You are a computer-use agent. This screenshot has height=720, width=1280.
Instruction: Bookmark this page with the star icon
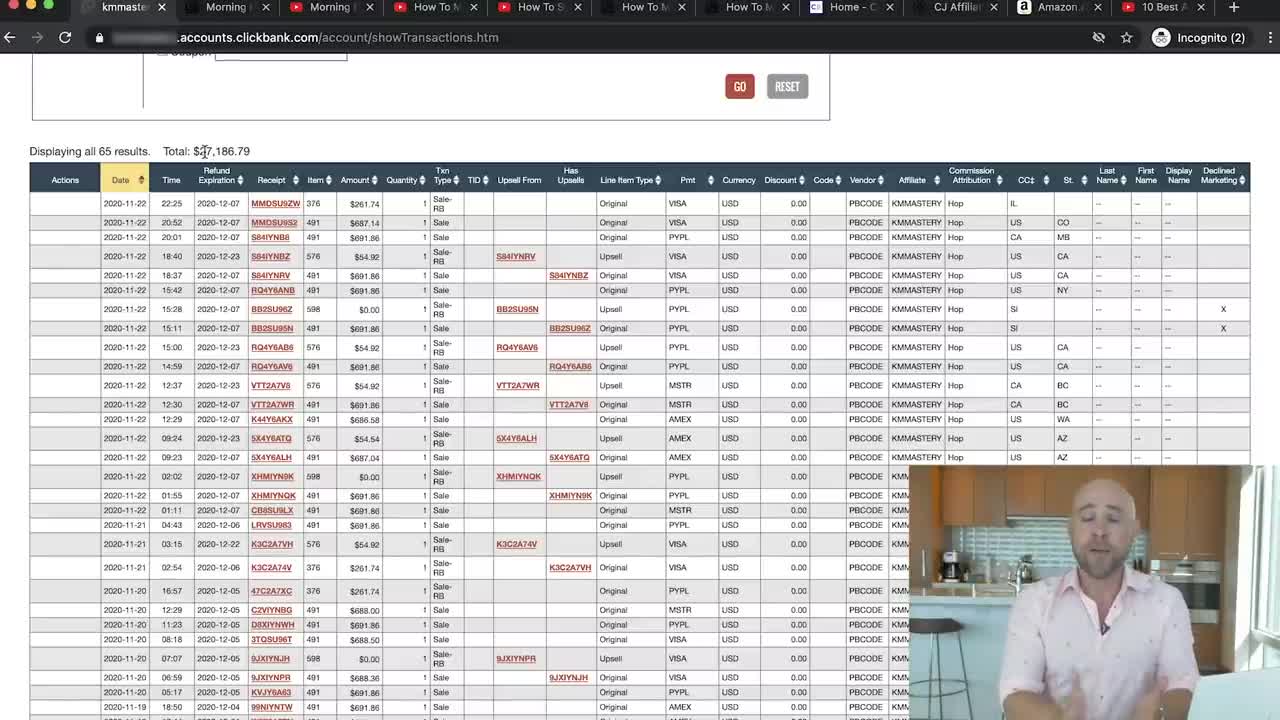point(1127,37)
